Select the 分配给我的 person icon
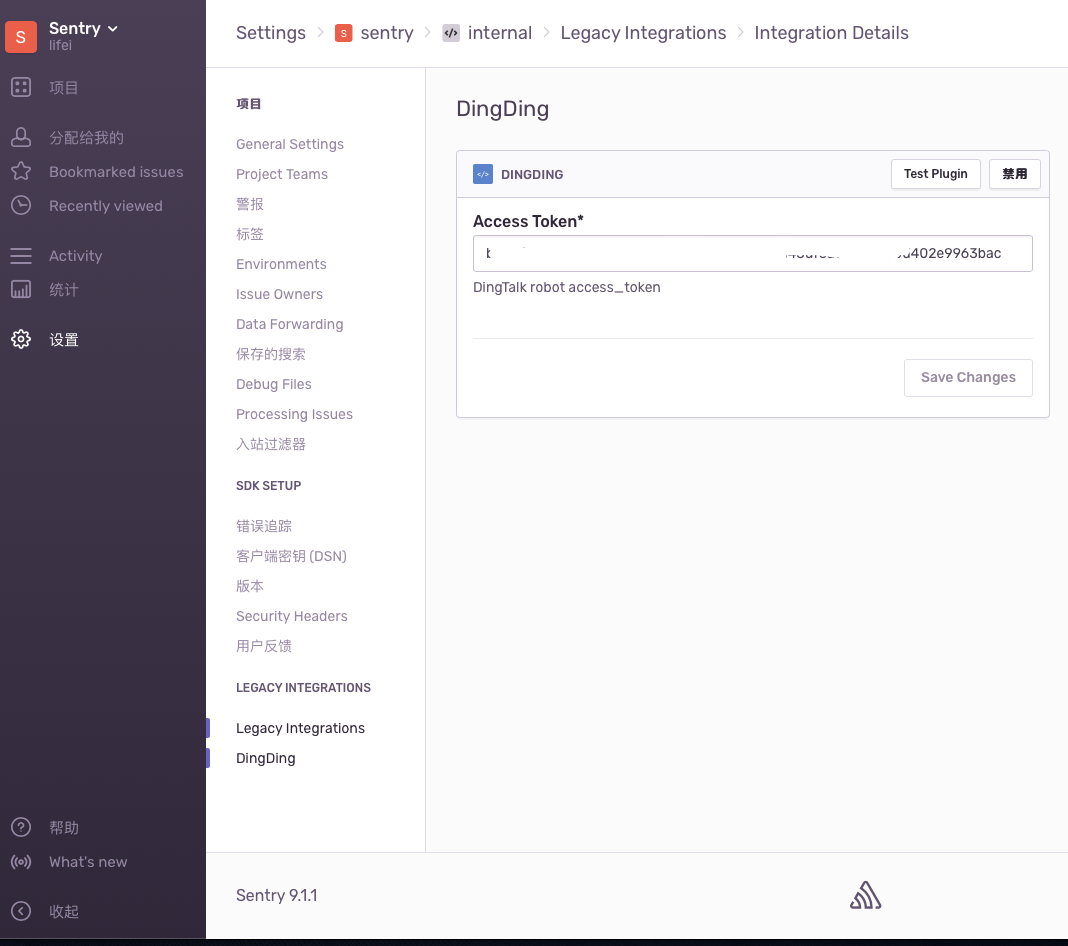 pyautogui.click(x=21, y=137)
